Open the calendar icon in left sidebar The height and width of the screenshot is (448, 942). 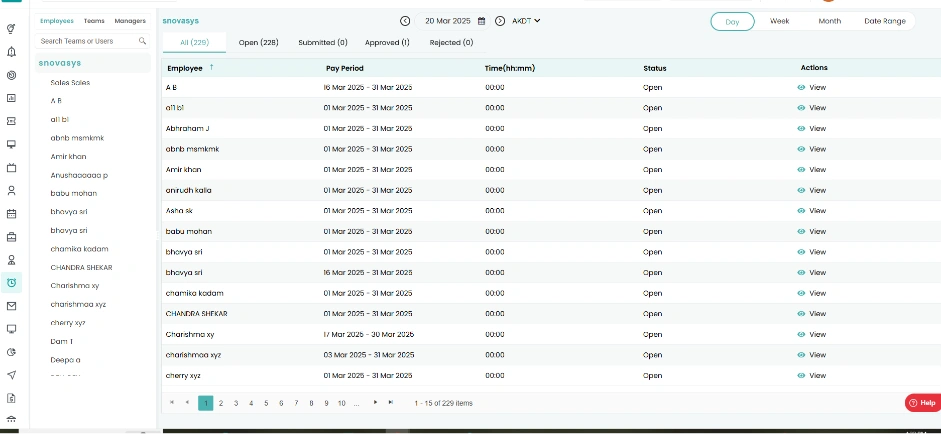click(x=11, y=214)
